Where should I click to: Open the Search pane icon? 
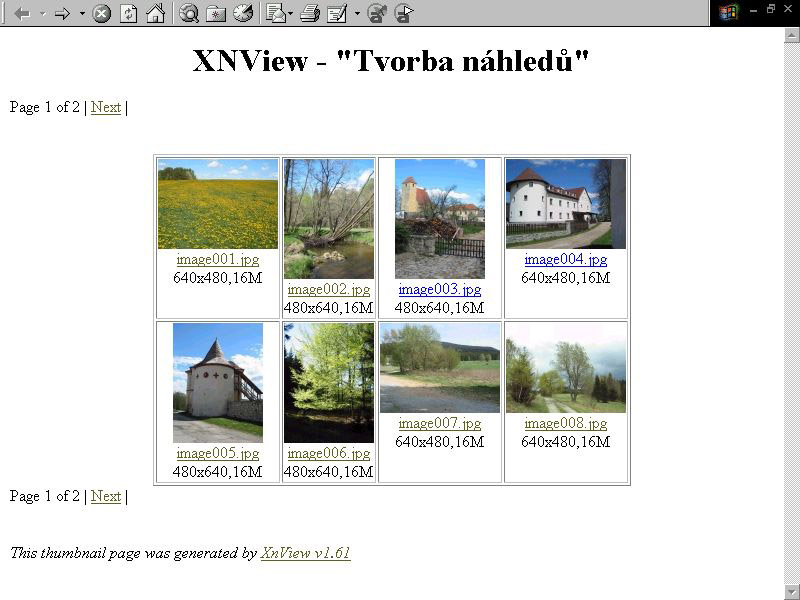click(x=189, y=13)
